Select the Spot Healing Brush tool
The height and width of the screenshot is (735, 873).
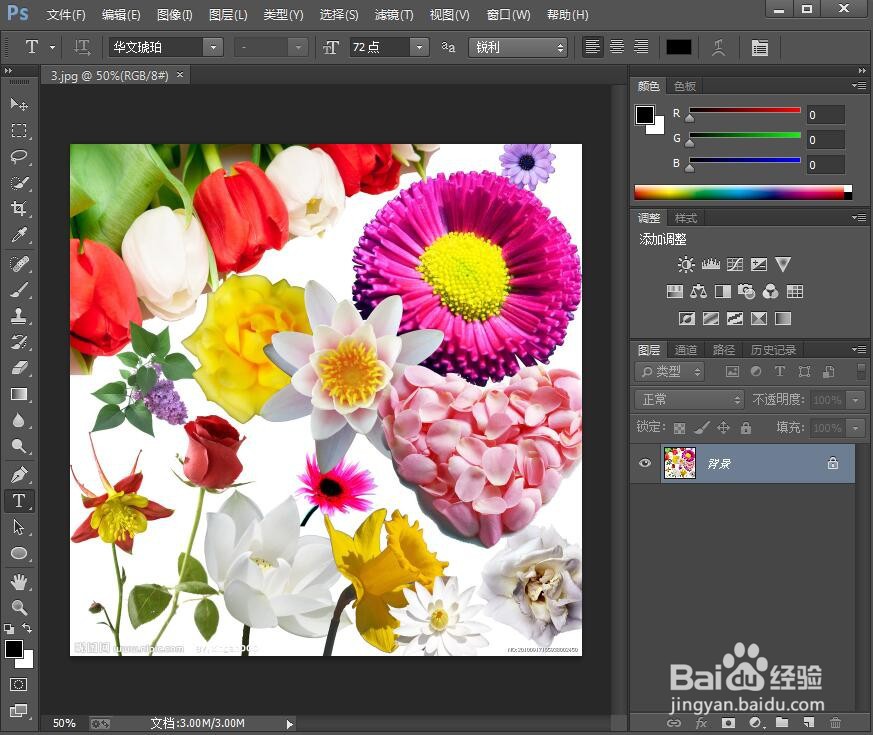19,263
